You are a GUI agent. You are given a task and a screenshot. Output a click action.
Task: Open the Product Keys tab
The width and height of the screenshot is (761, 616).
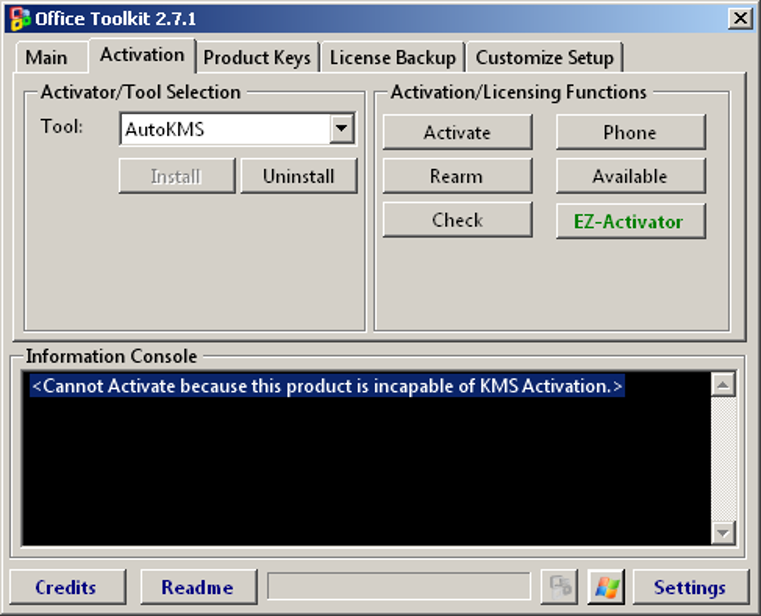[x=257, y=57]
